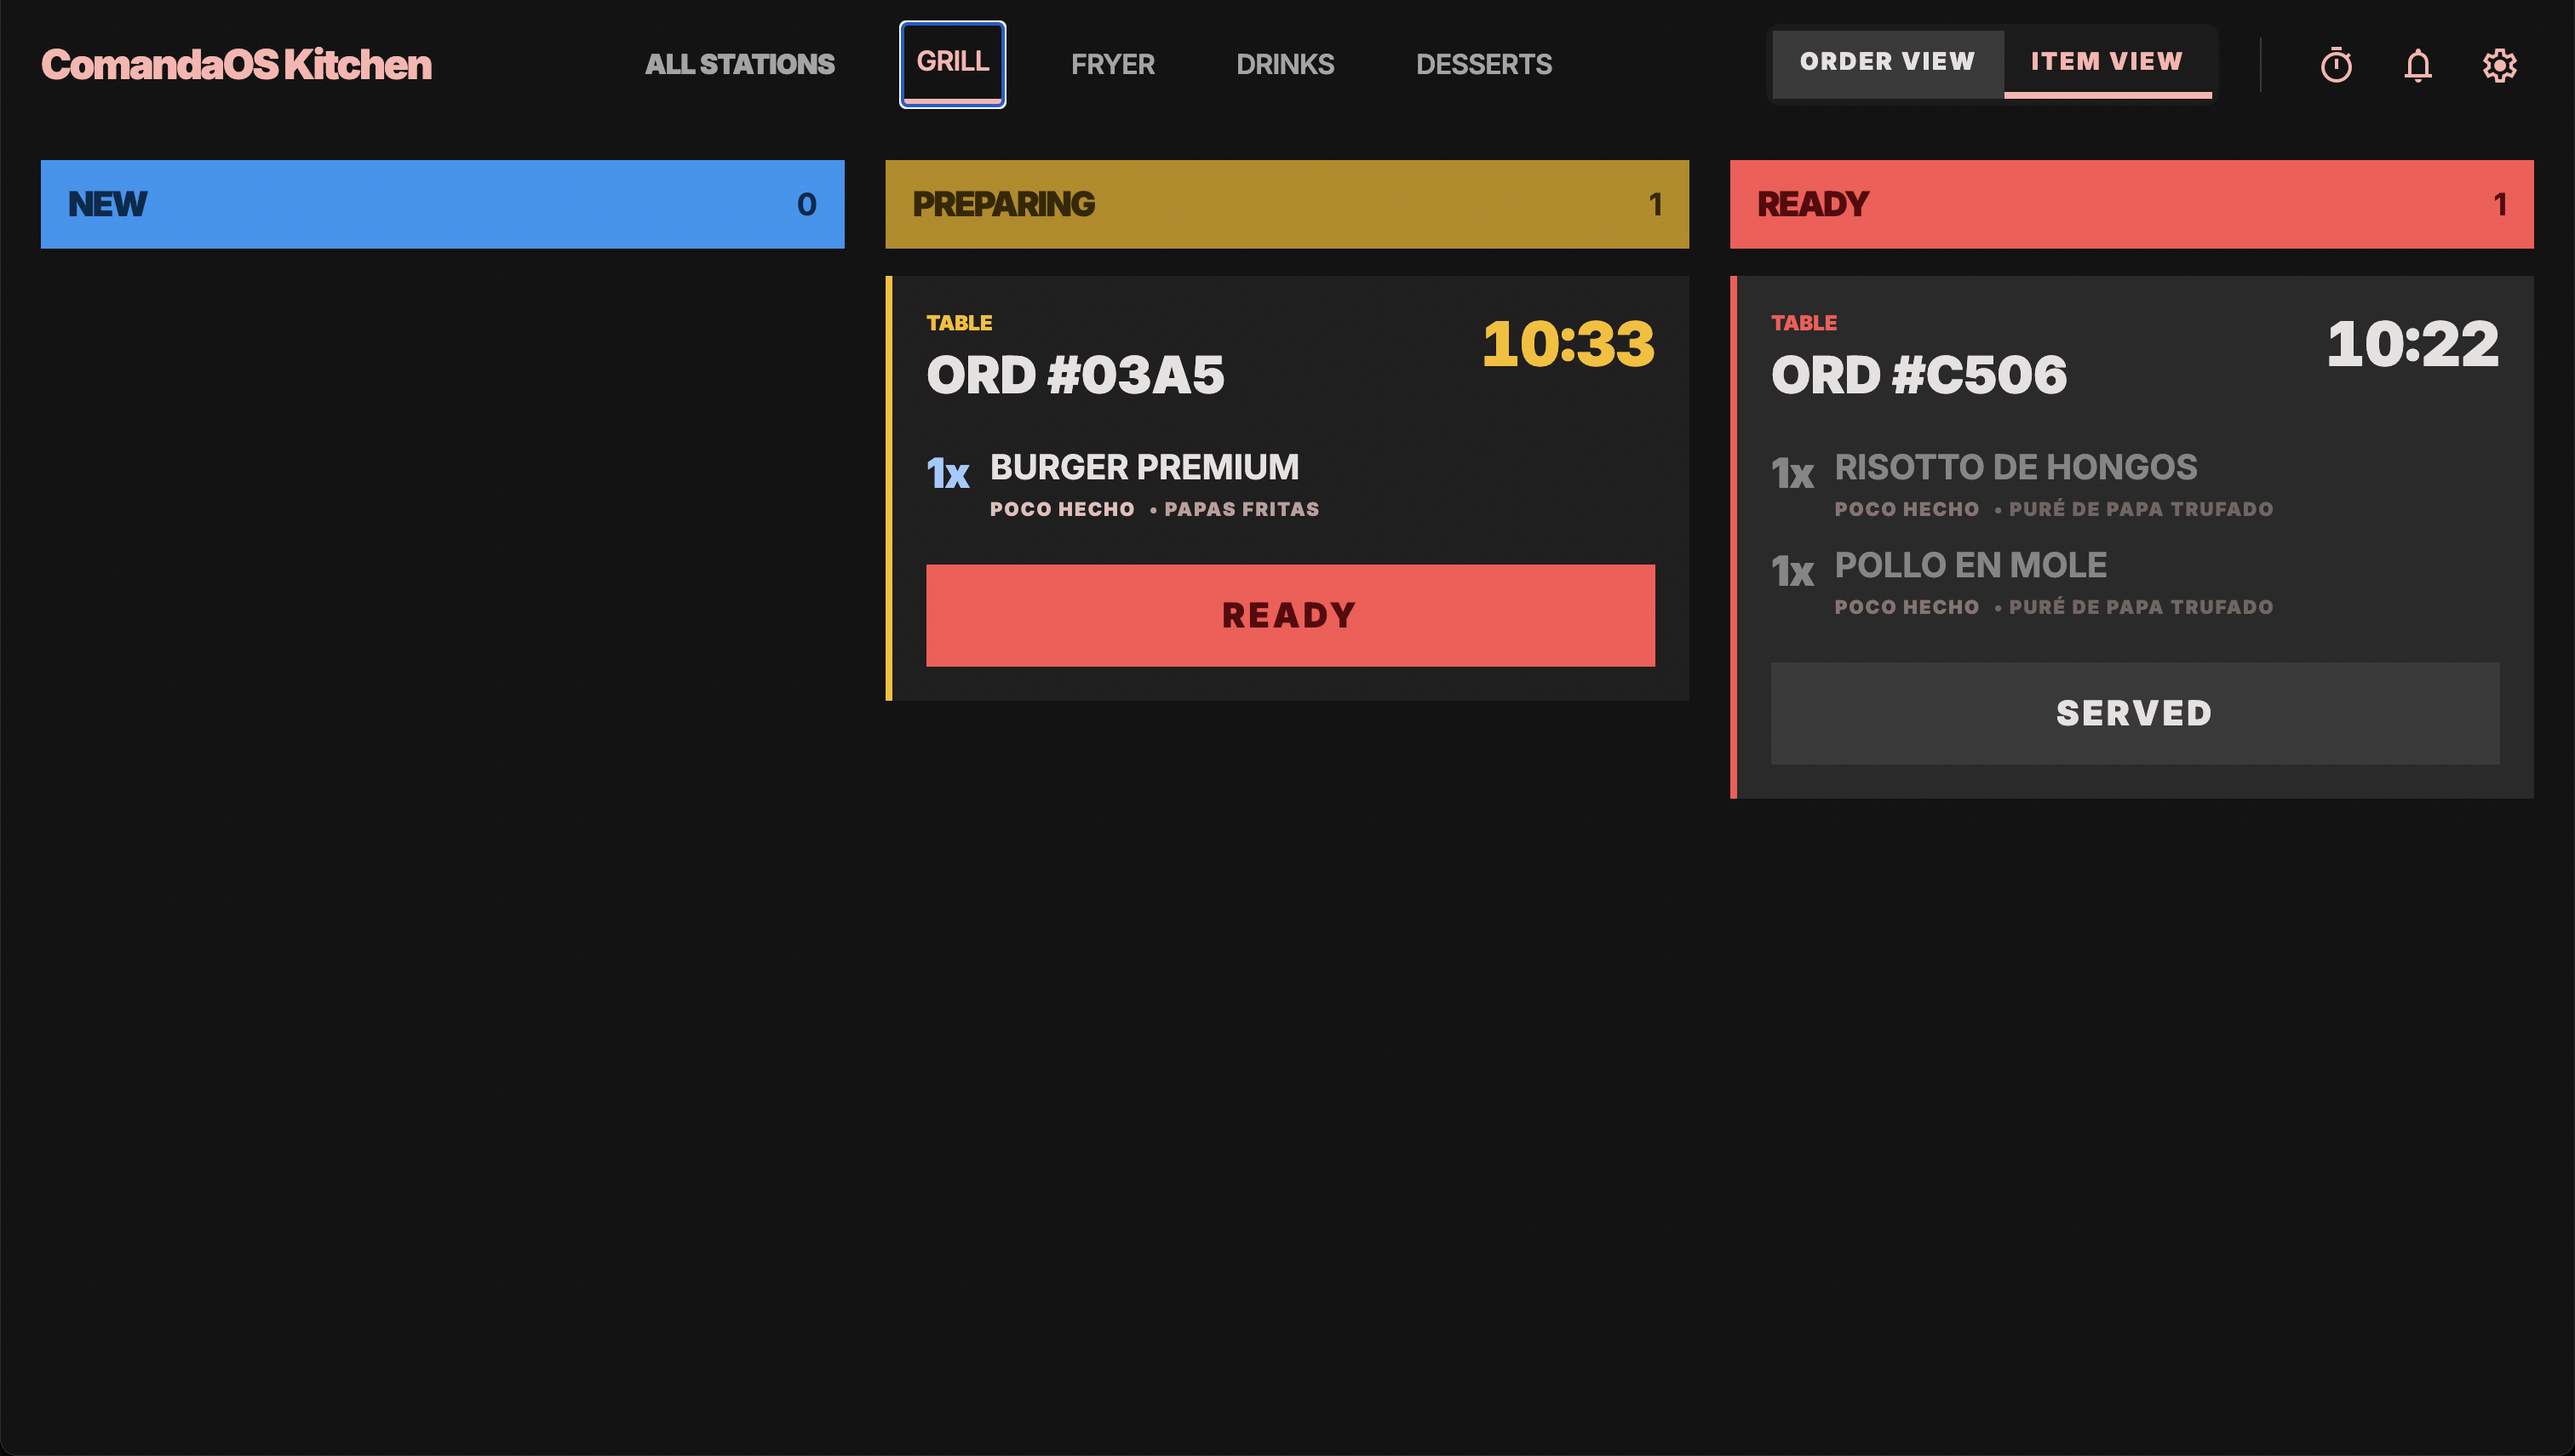Open settings gear icon
This screenshot has width=2575, height=1456.
click(x=2498, y=65)
